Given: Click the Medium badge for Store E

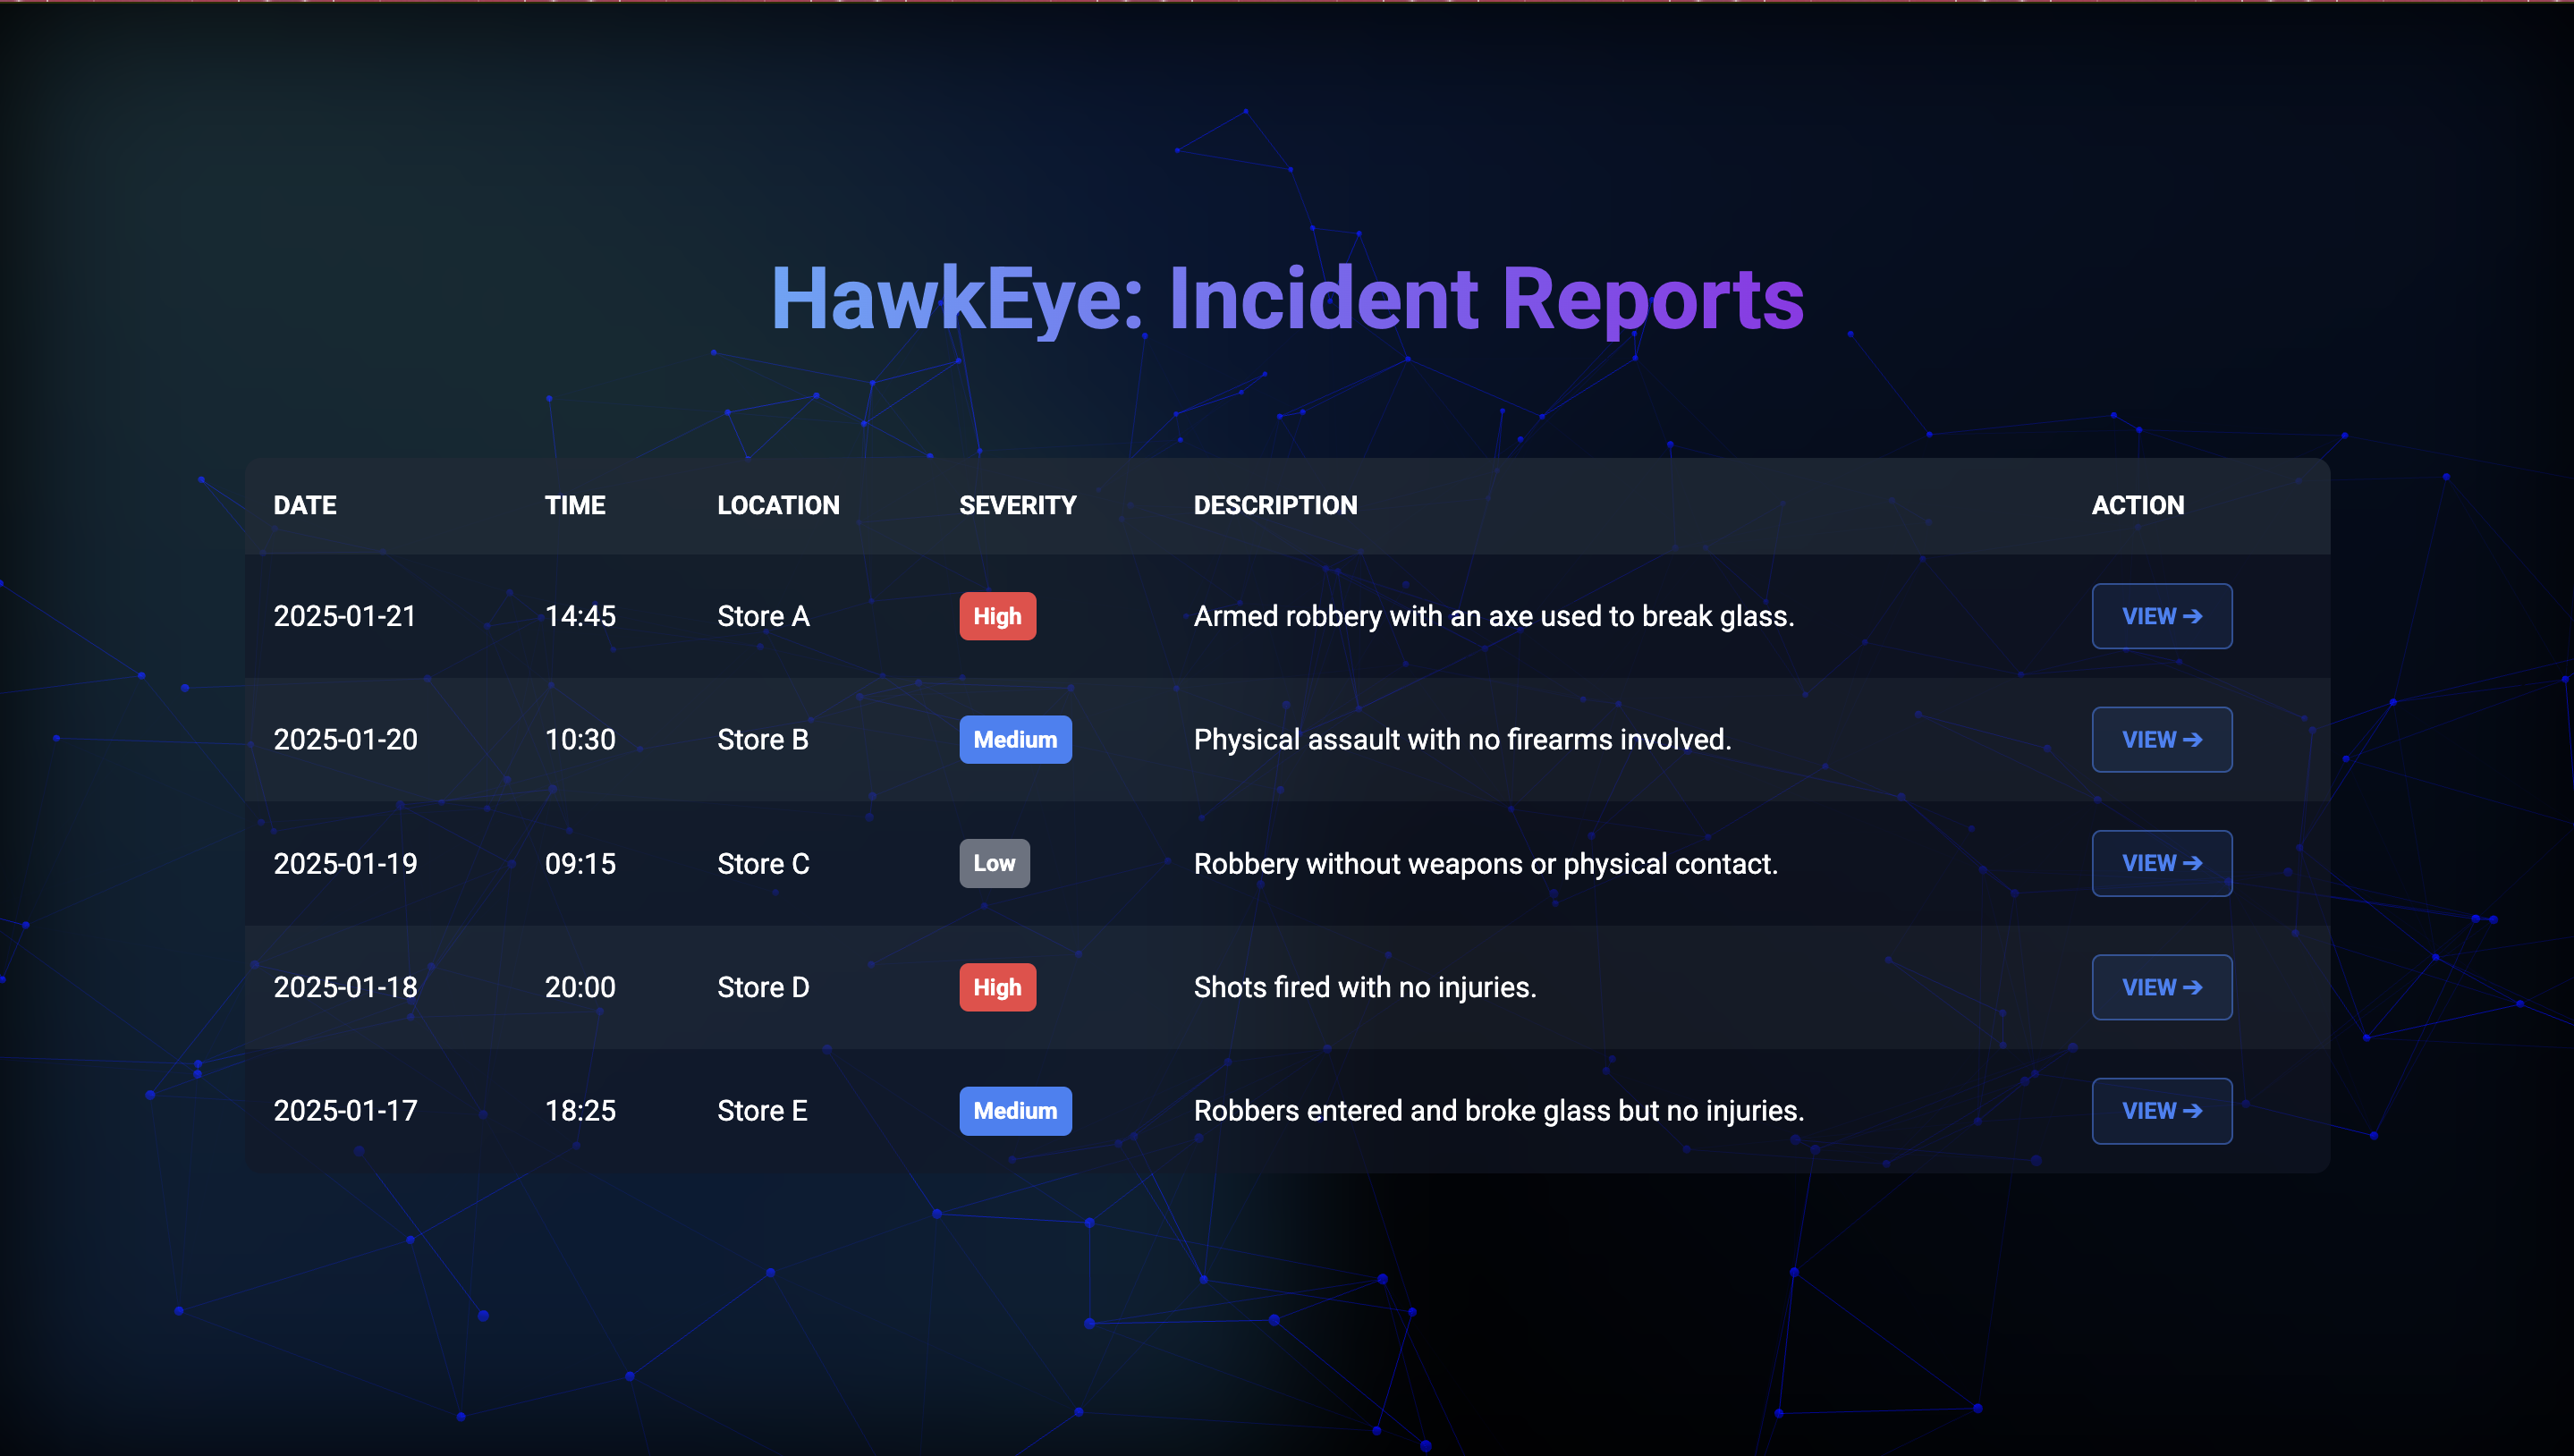Looking at the screenshot, I should pos(1015,1110).
